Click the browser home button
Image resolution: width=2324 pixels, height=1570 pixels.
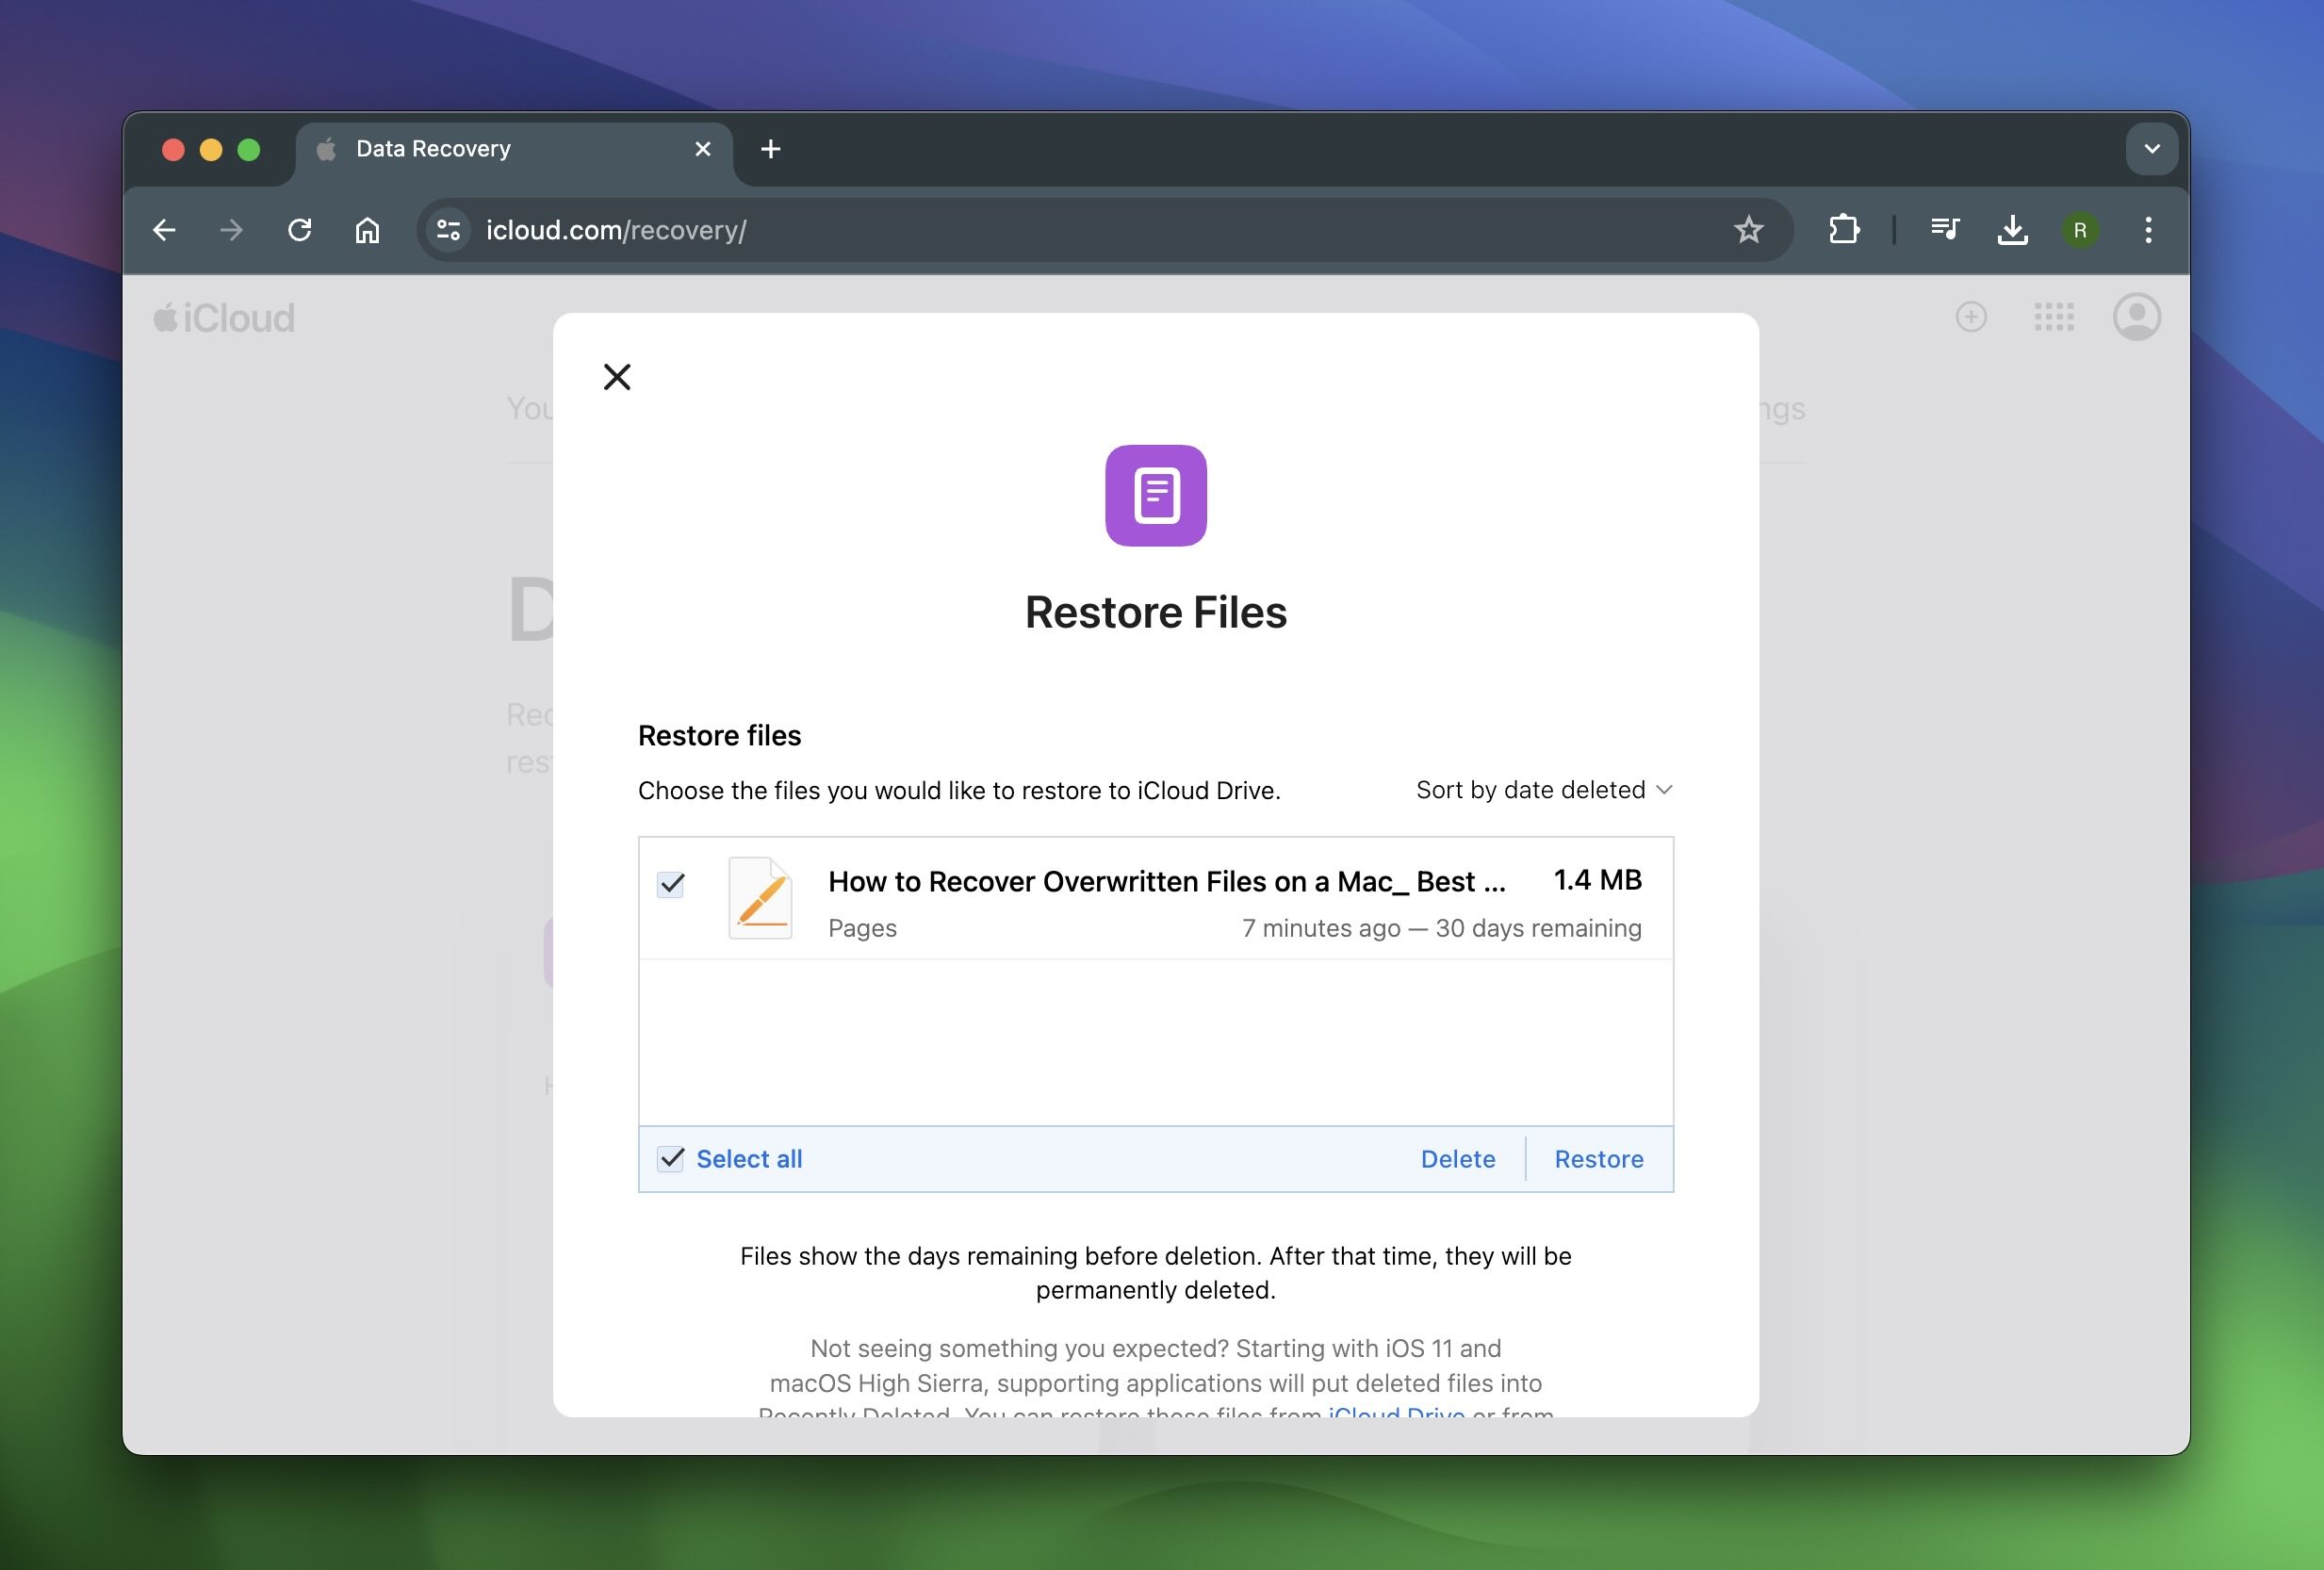tap(368, 230)
